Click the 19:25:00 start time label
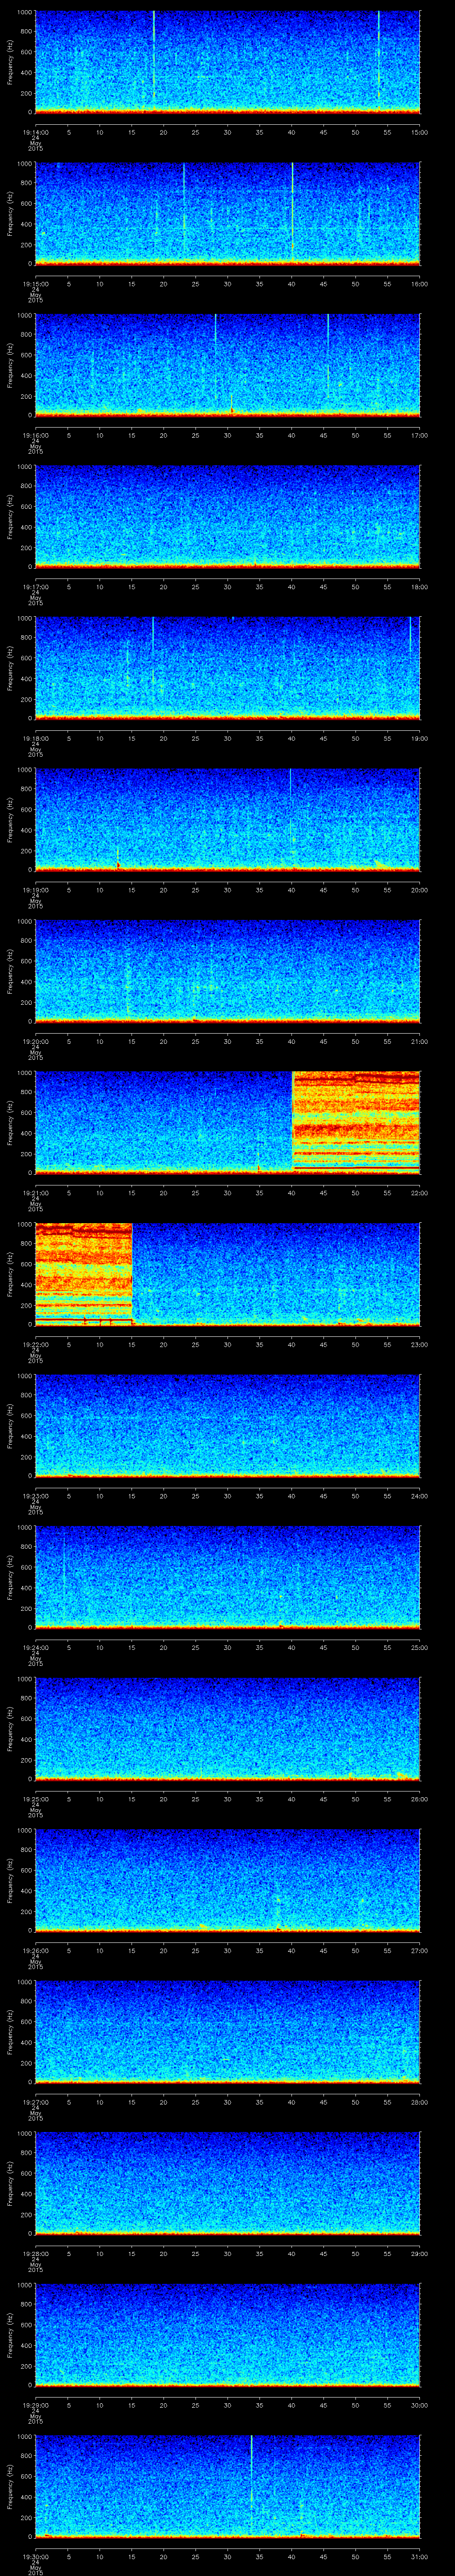The width and height of the screenshot is (455, 2576). tap(35, 1799)
